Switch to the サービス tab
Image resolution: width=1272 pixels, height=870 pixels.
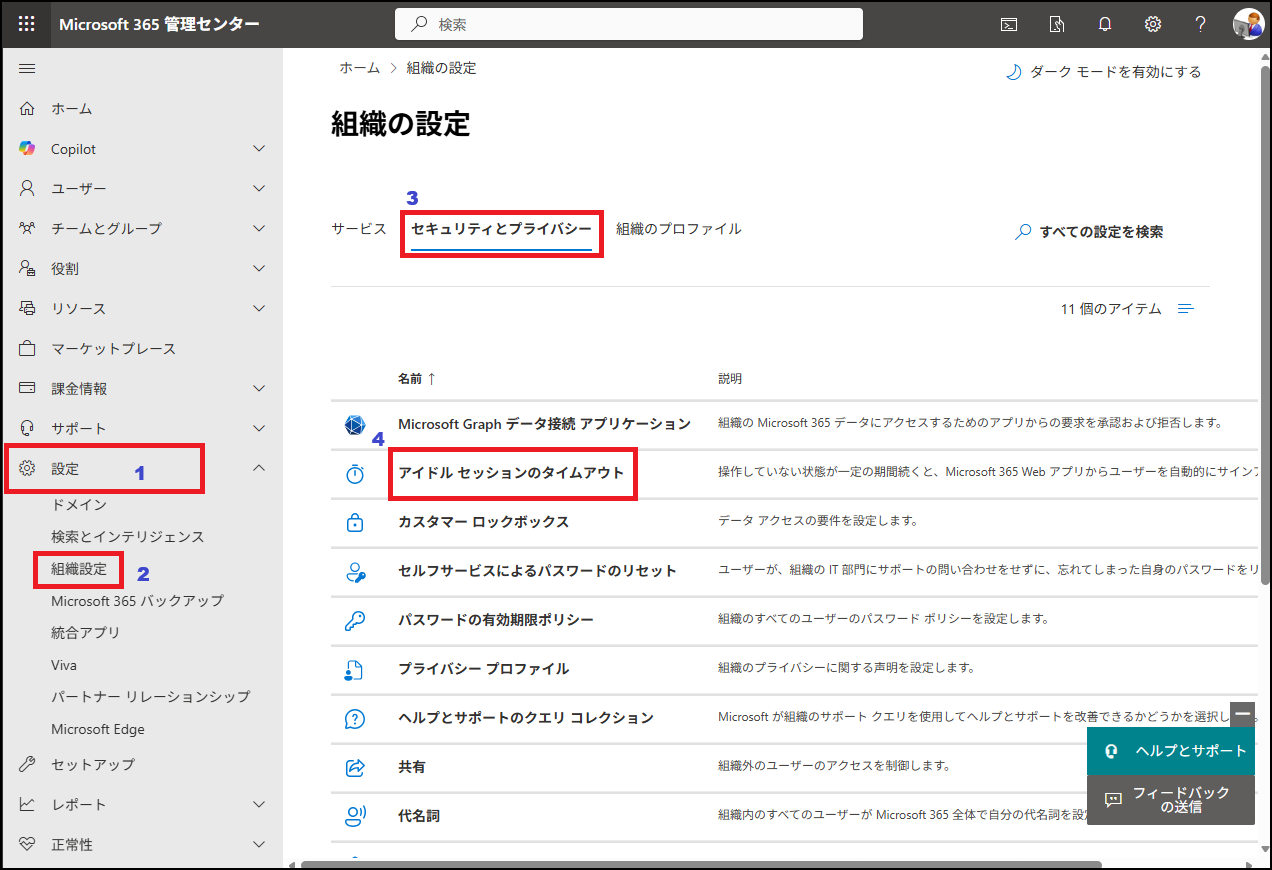click(358, 229)
